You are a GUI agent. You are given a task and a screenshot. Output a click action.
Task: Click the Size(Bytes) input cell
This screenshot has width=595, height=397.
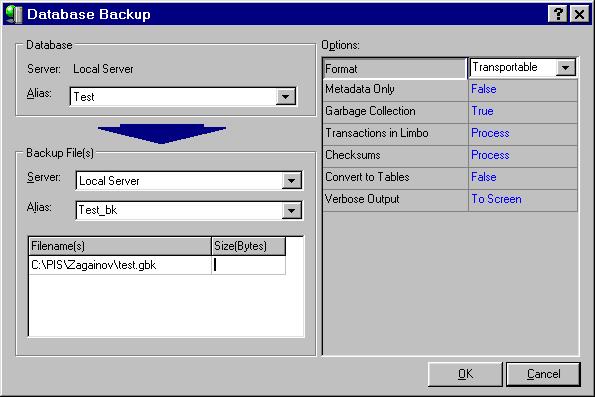(249, 265)
